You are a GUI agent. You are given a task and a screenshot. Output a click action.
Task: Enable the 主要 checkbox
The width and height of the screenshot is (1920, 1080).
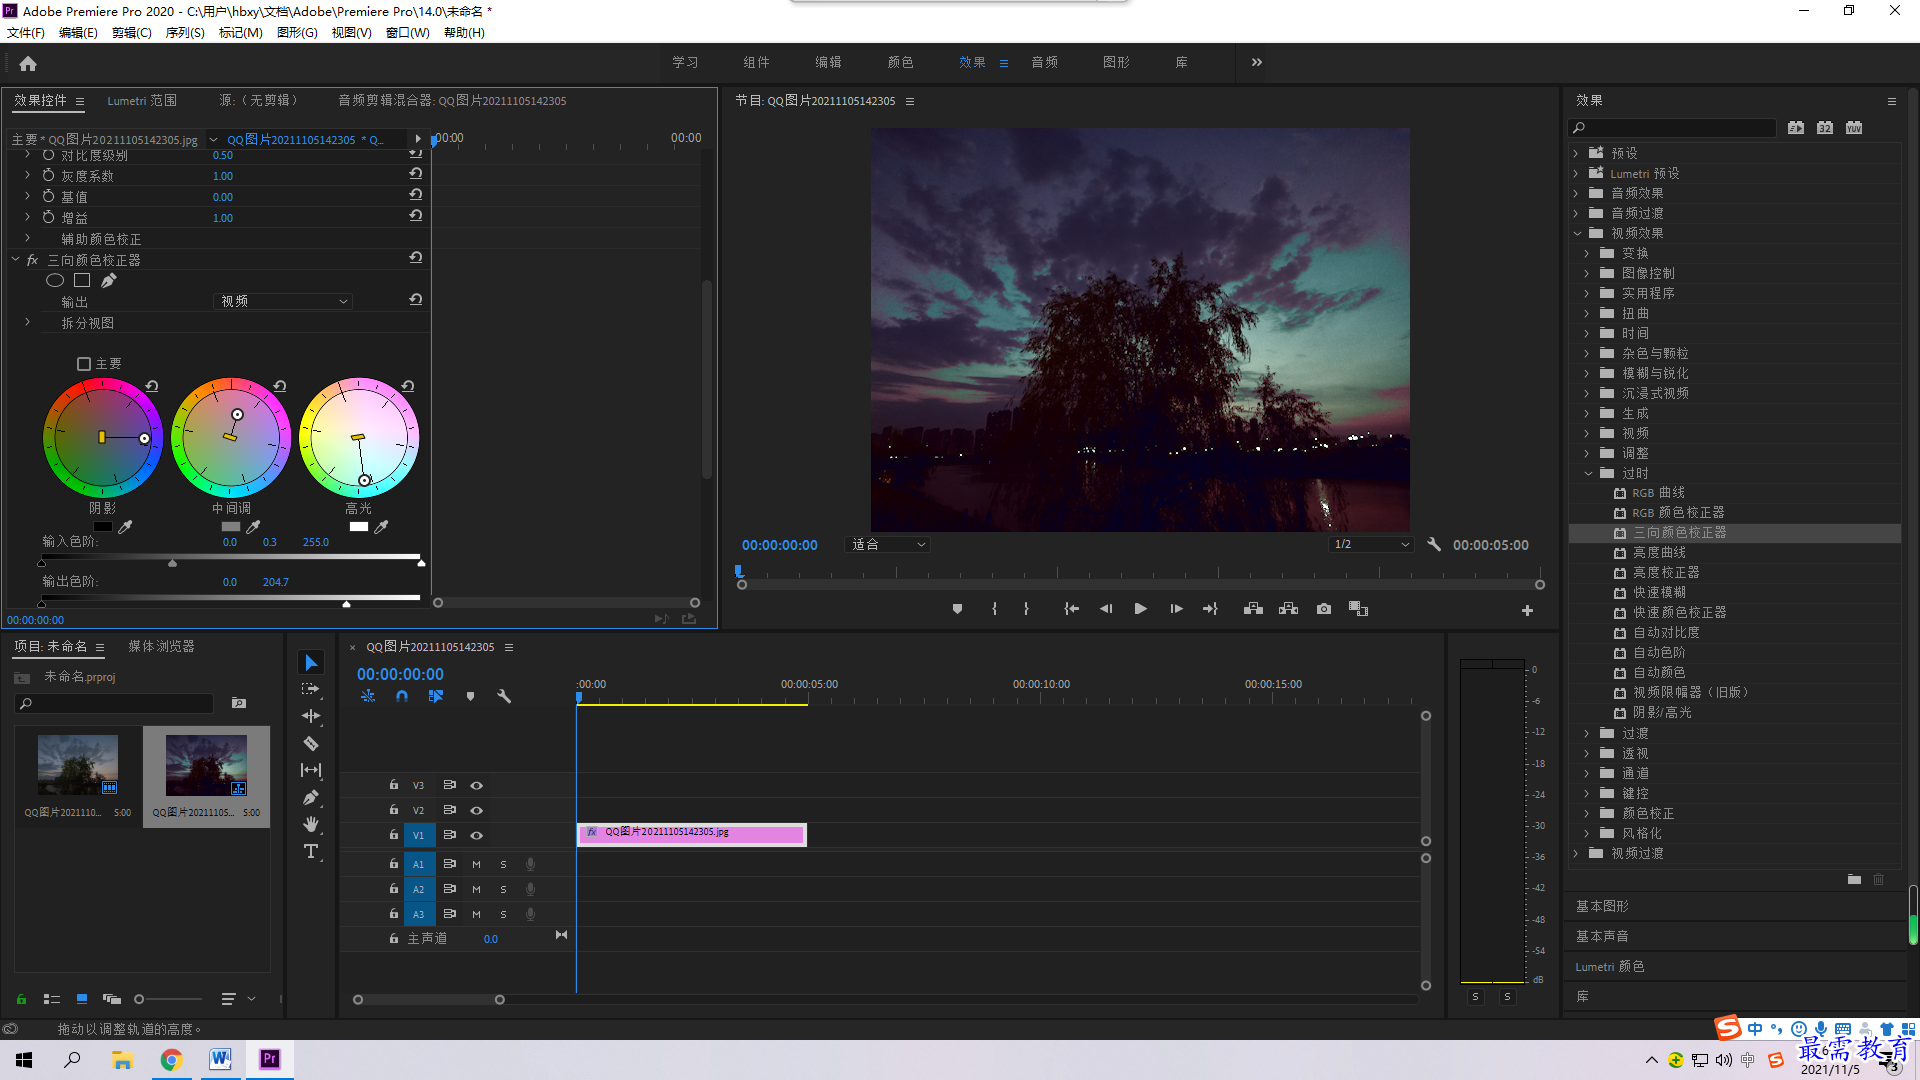pos(84,364)
